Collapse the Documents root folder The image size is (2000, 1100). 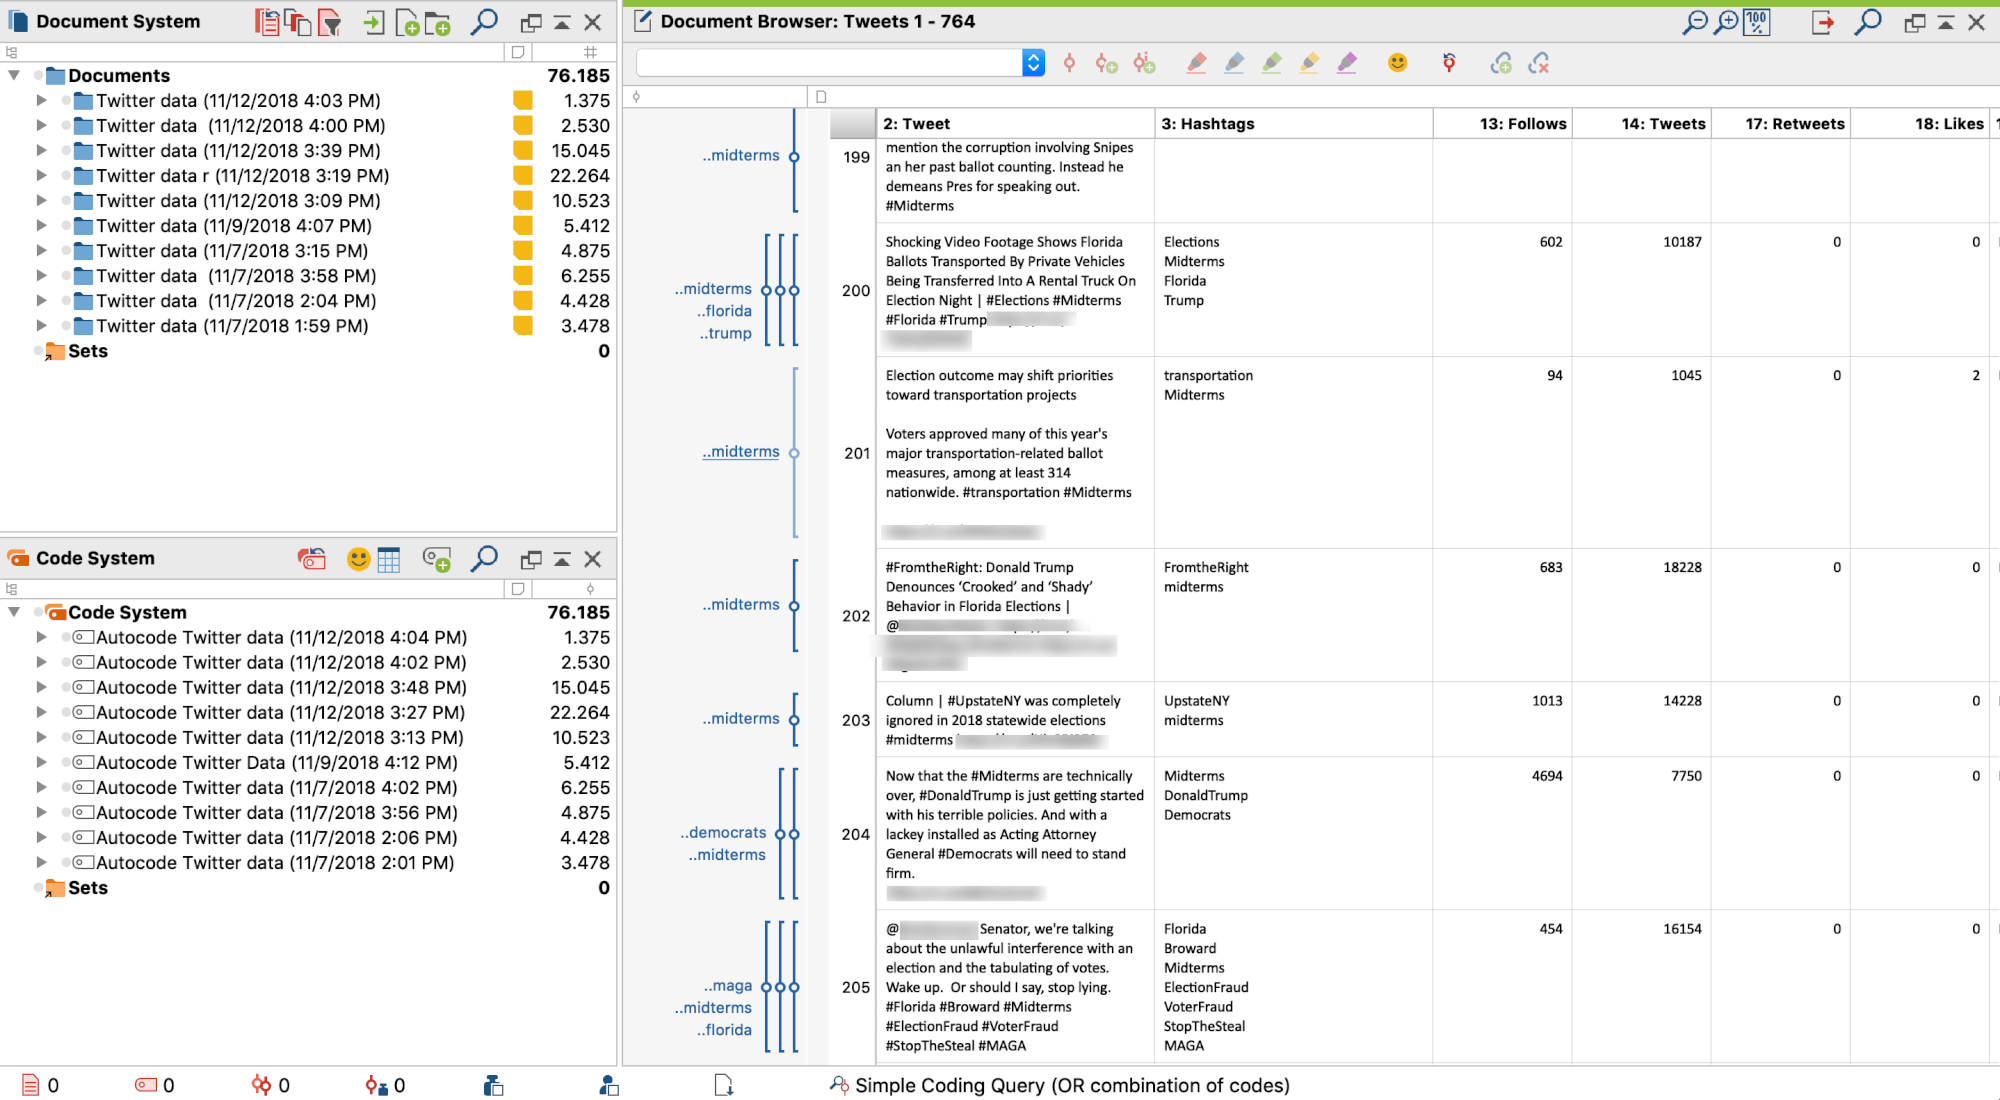coord(14,75)
